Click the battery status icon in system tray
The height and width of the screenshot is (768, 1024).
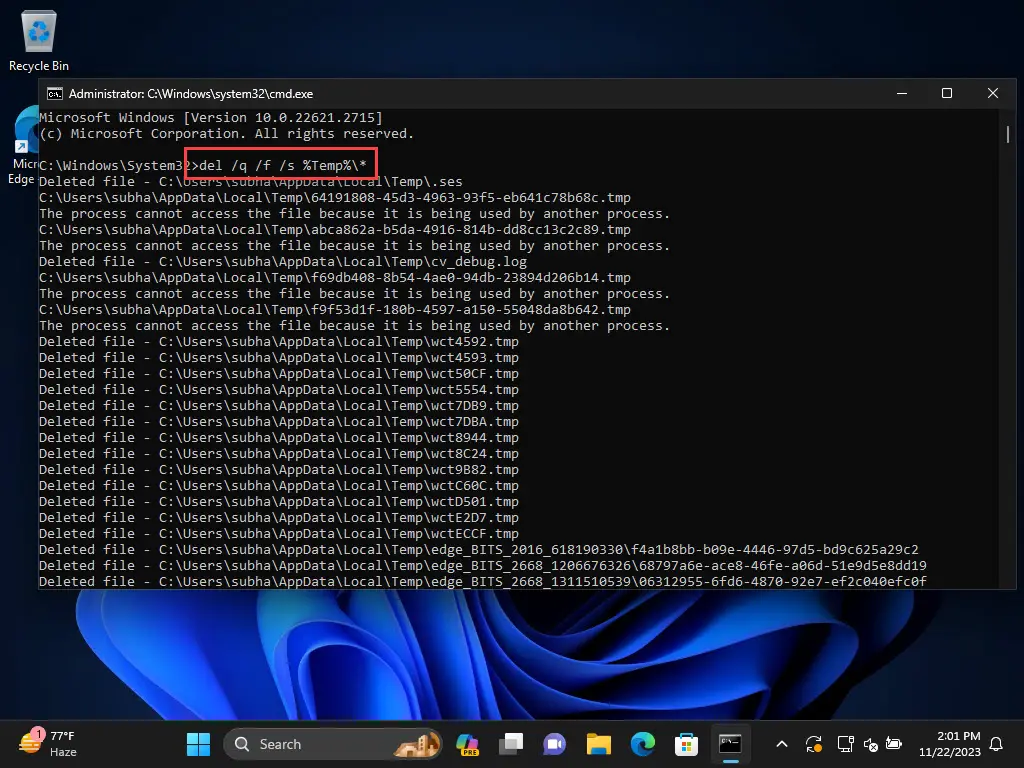click(x=894, y=744)
